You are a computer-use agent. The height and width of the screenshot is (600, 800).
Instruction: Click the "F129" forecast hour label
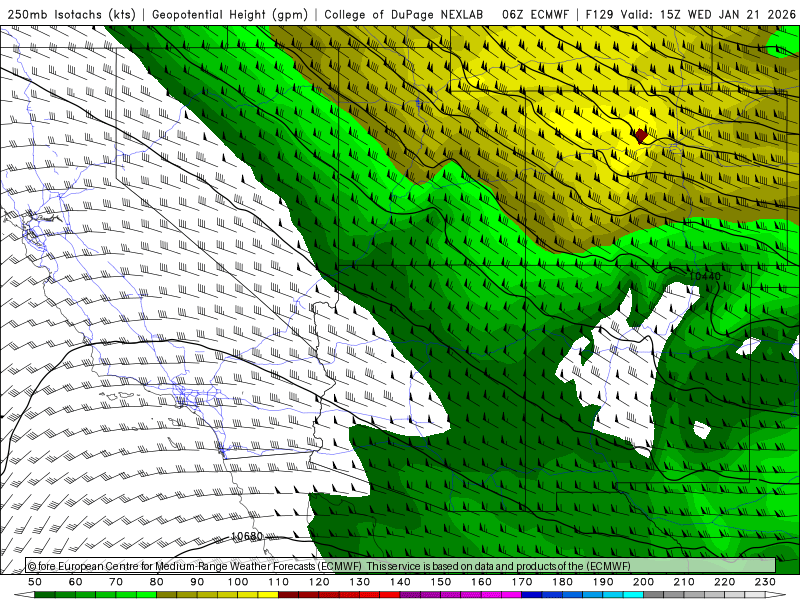599,15
